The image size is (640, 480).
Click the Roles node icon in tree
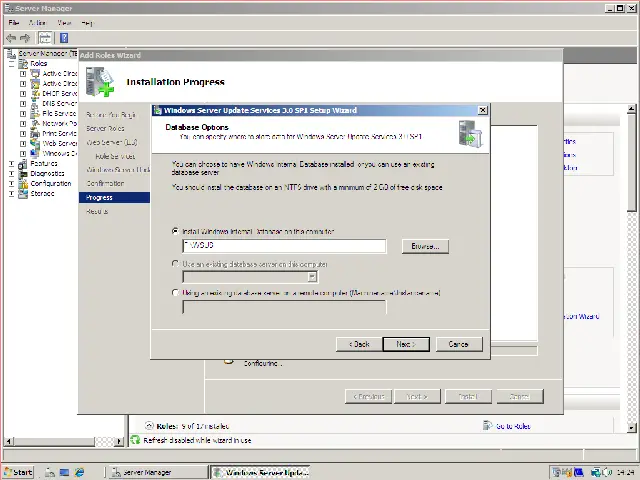point(23,63)
